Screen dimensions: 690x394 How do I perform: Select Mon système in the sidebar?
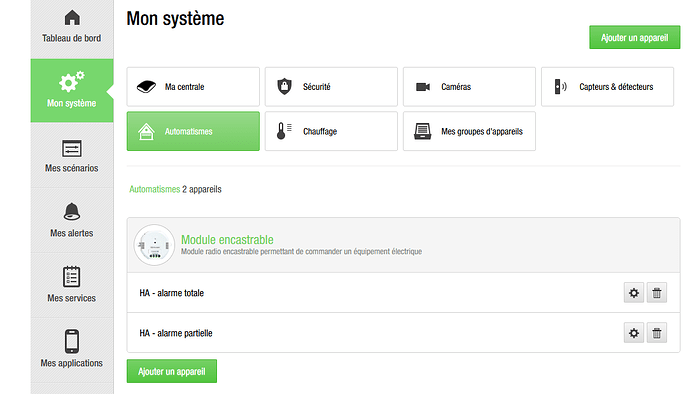tap(72, 91)
